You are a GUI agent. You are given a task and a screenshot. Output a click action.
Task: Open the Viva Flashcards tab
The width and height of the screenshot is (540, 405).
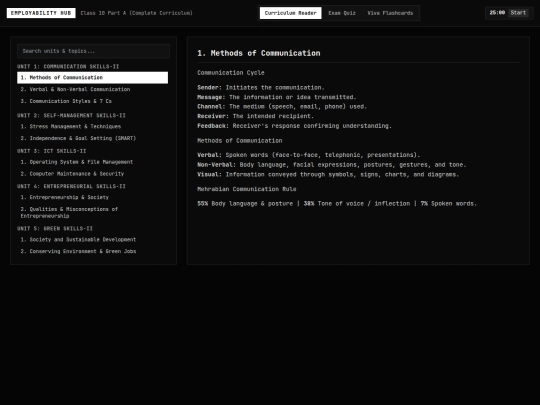[x=390, y=13]
